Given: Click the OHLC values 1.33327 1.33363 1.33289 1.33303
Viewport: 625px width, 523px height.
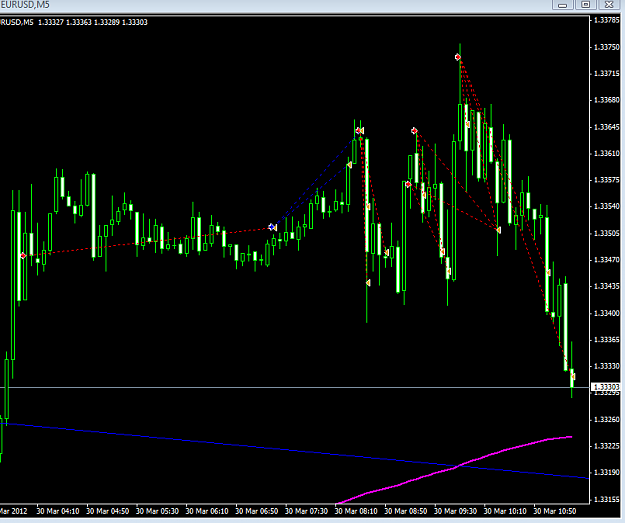Looking at the screenshot, I should tap(93, 22).
